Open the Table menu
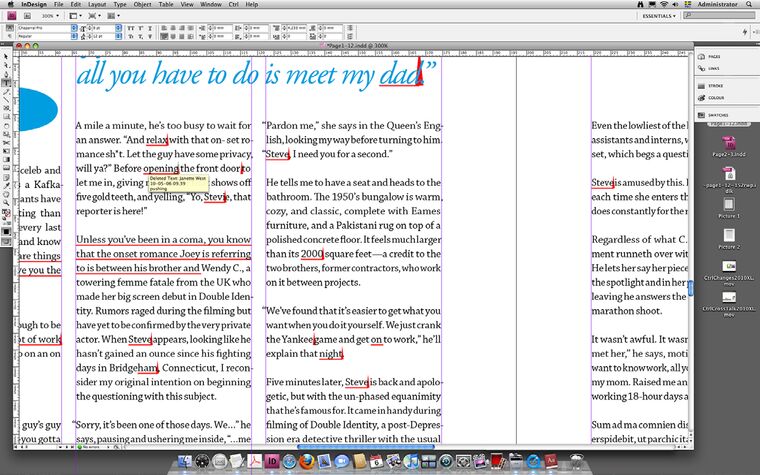This screenshot has height=475, width=760. 166,4
